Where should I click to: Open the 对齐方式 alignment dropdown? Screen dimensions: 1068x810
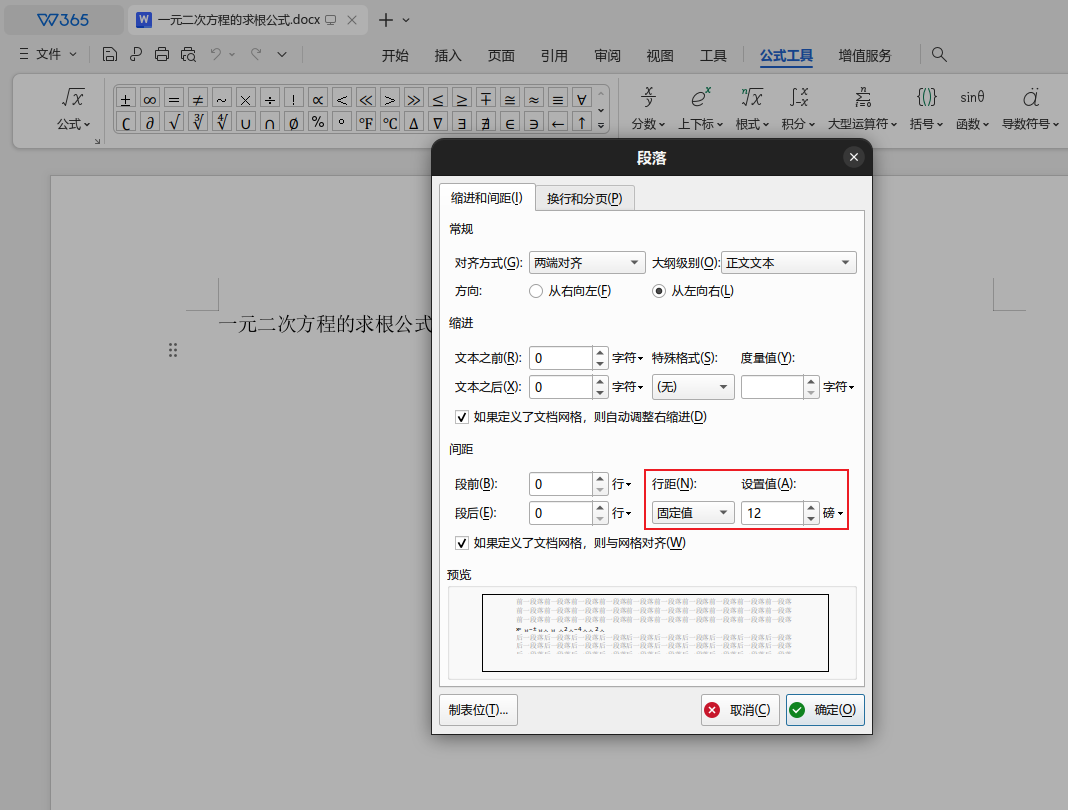[586, 262]
